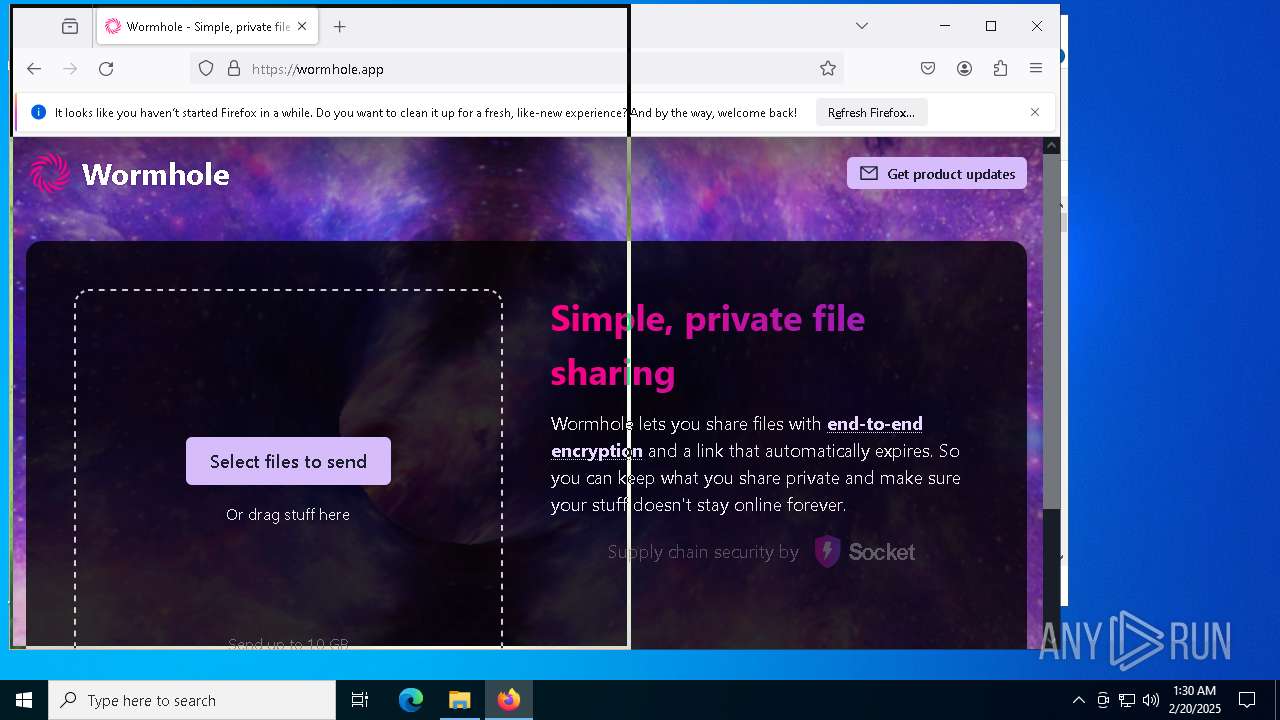Open the end-to-end encryption link
This screenshot has height=720, width=1280.
tap(737, 437)
